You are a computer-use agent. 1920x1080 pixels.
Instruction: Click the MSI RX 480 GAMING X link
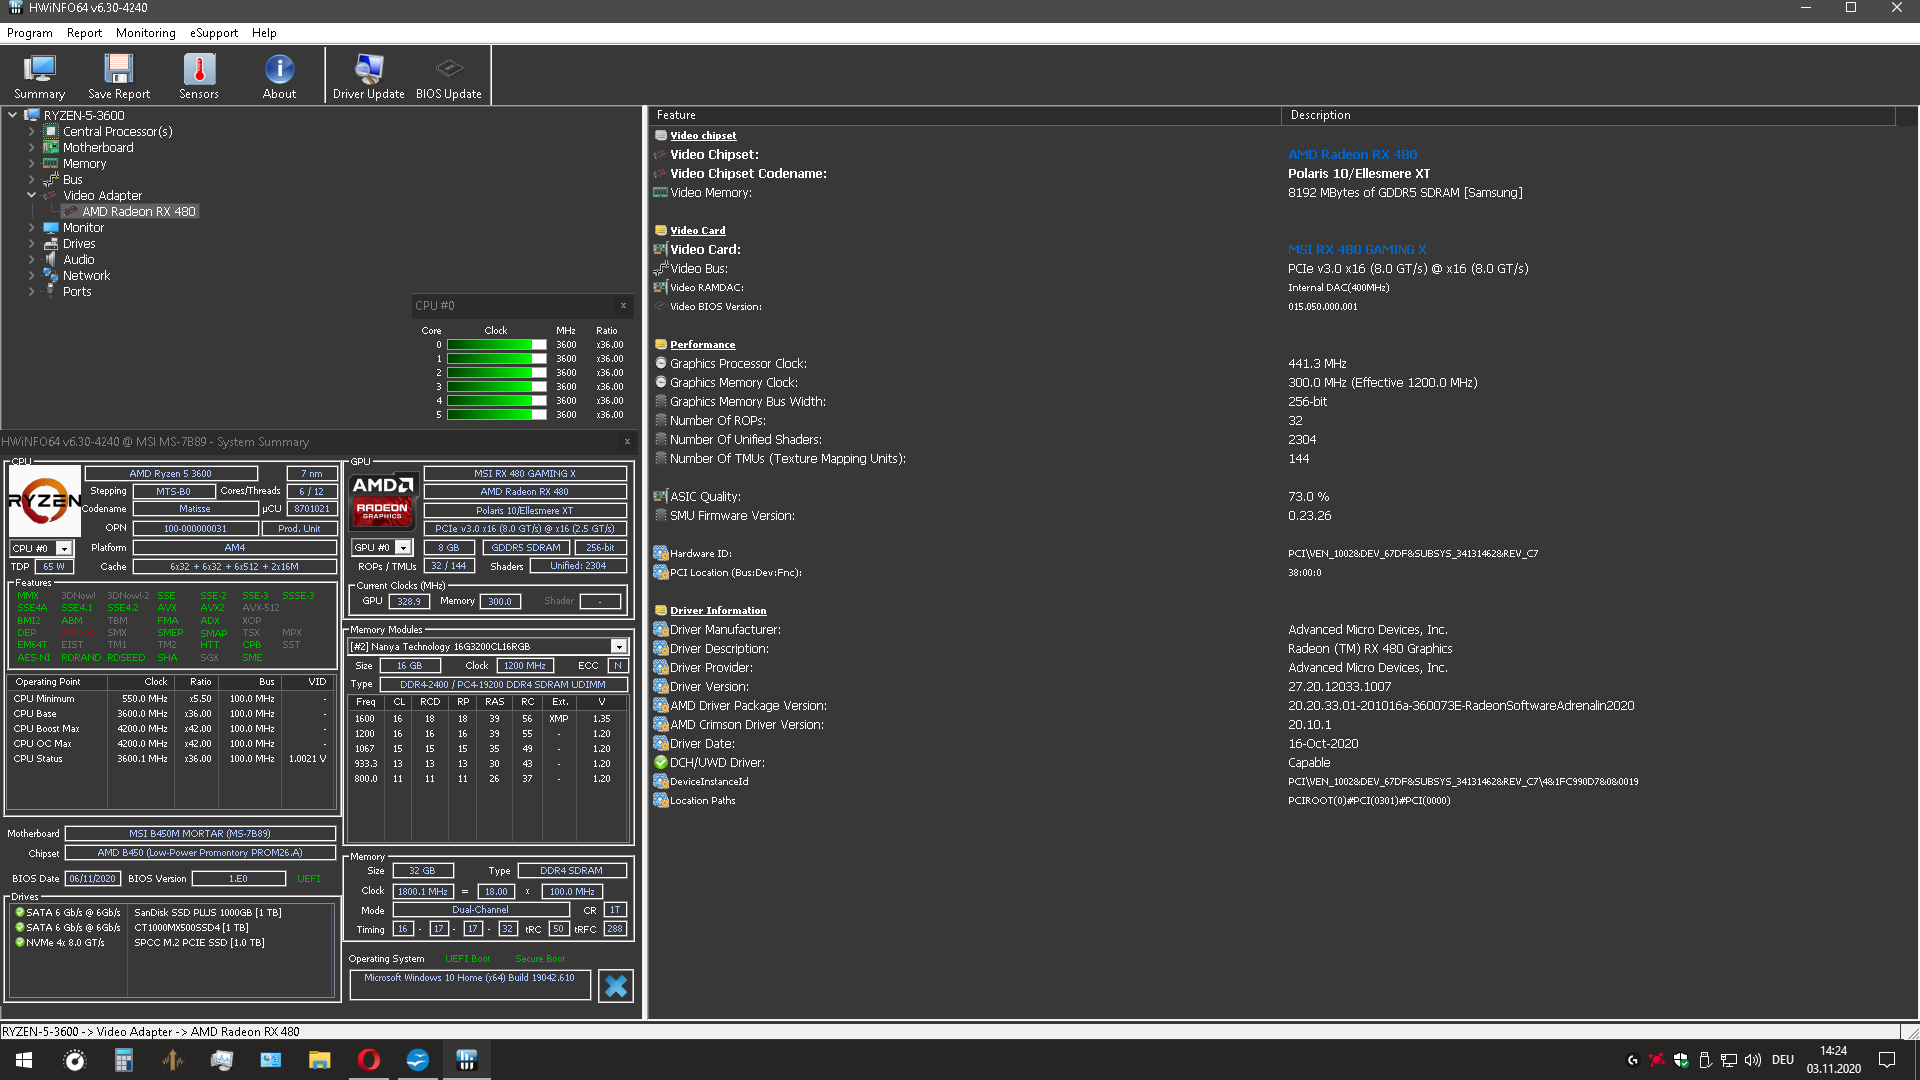[1356, 249]
